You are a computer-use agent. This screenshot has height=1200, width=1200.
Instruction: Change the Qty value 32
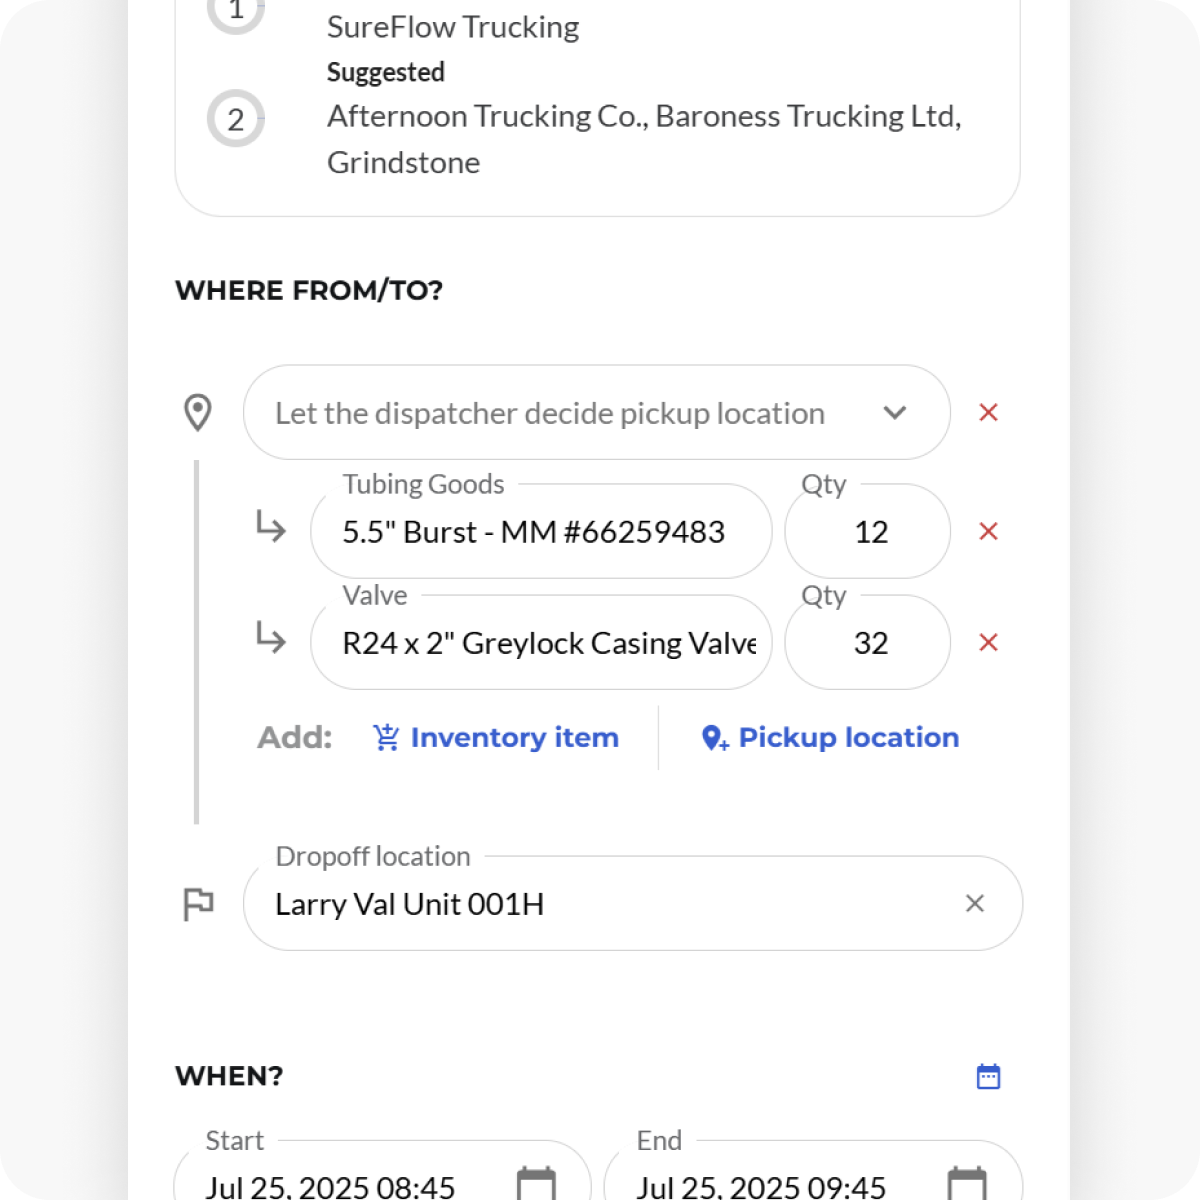(867, 642)
